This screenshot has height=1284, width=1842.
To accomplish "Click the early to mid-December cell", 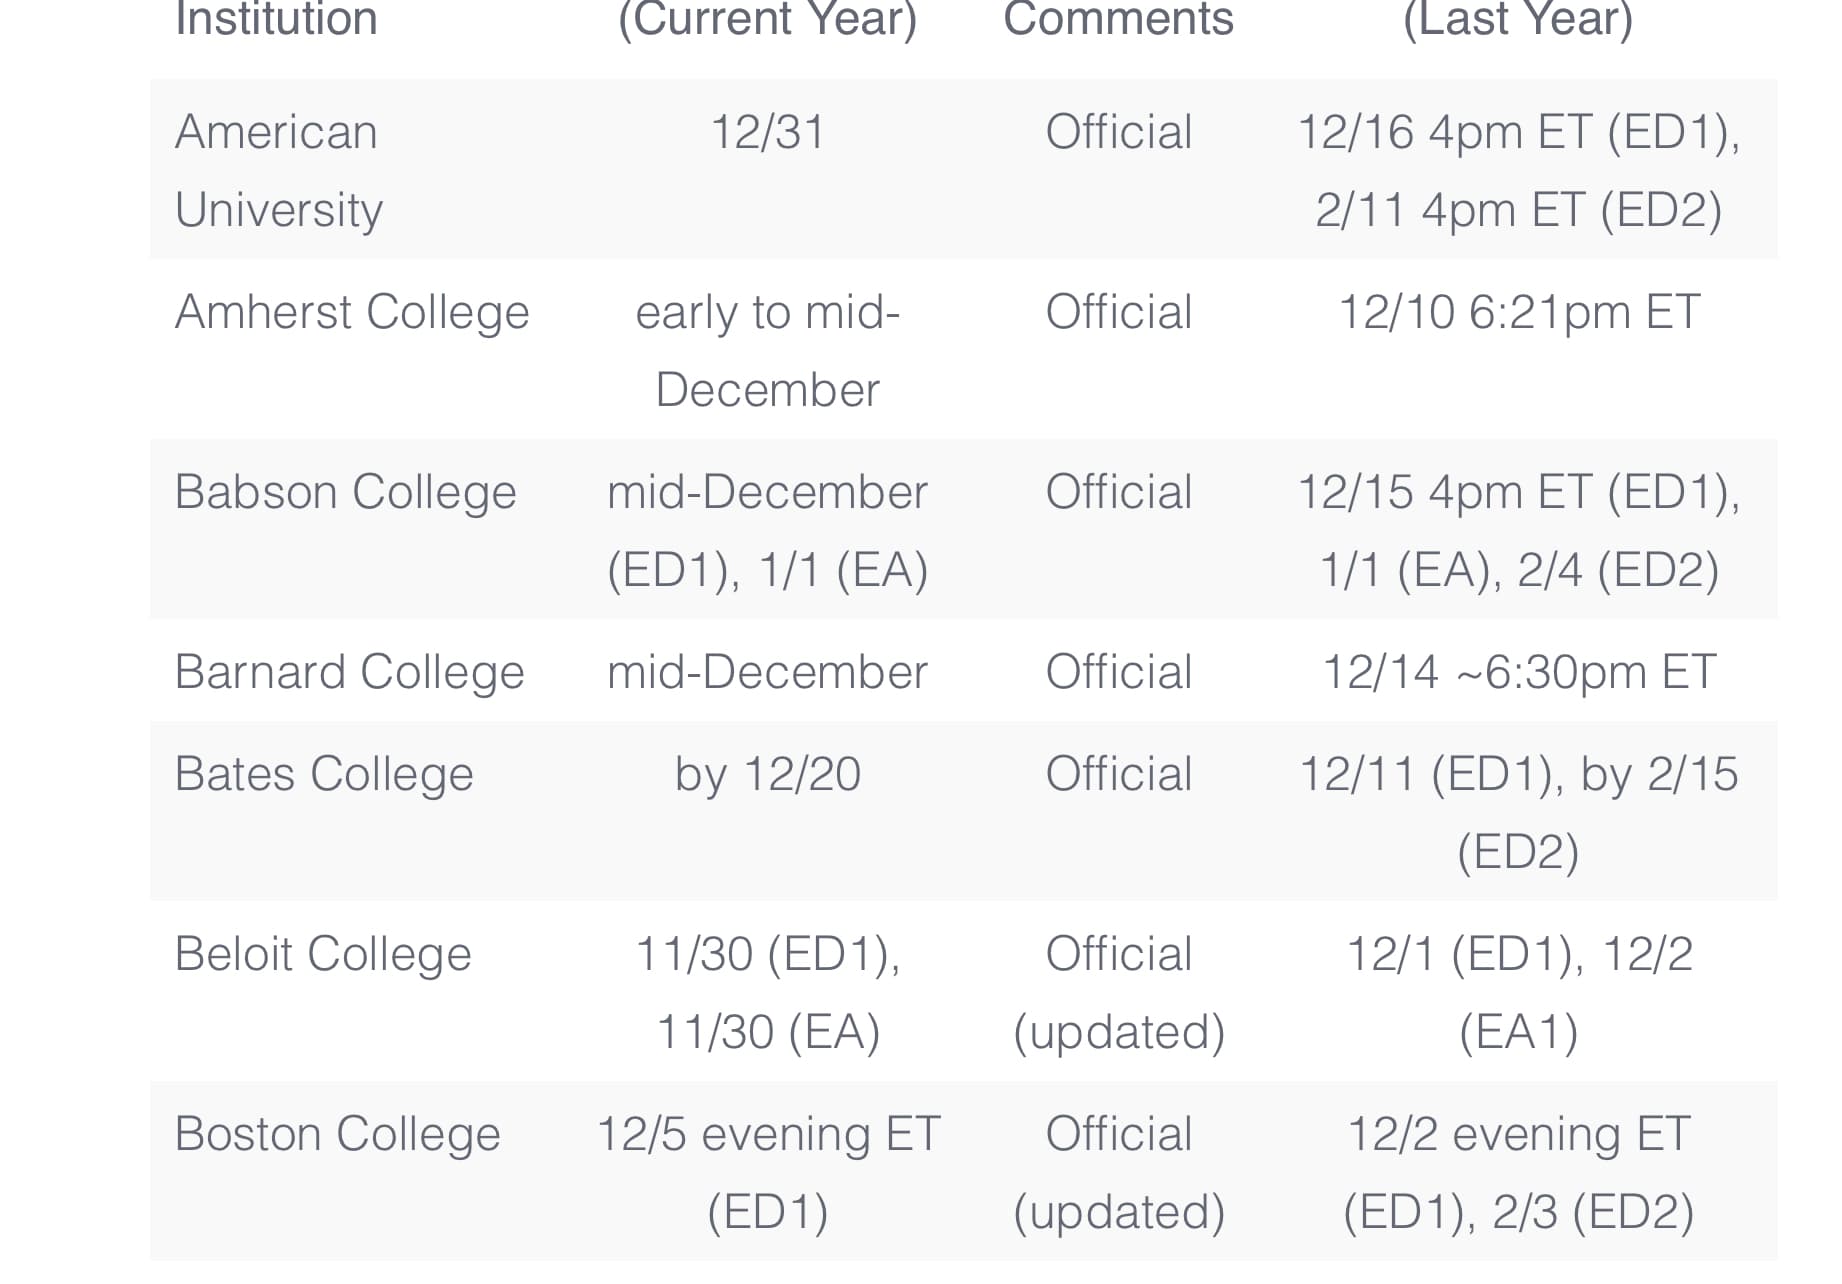I will [767, 351].
